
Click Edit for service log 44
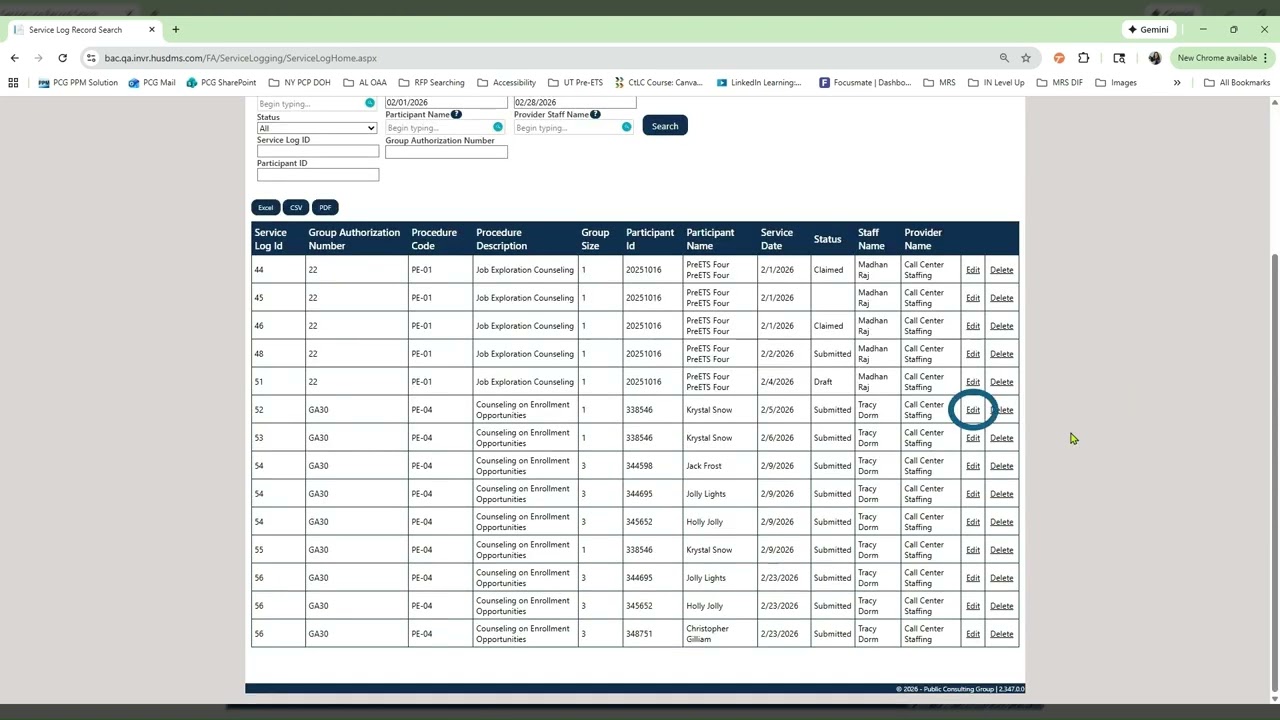tap(973, 270)
